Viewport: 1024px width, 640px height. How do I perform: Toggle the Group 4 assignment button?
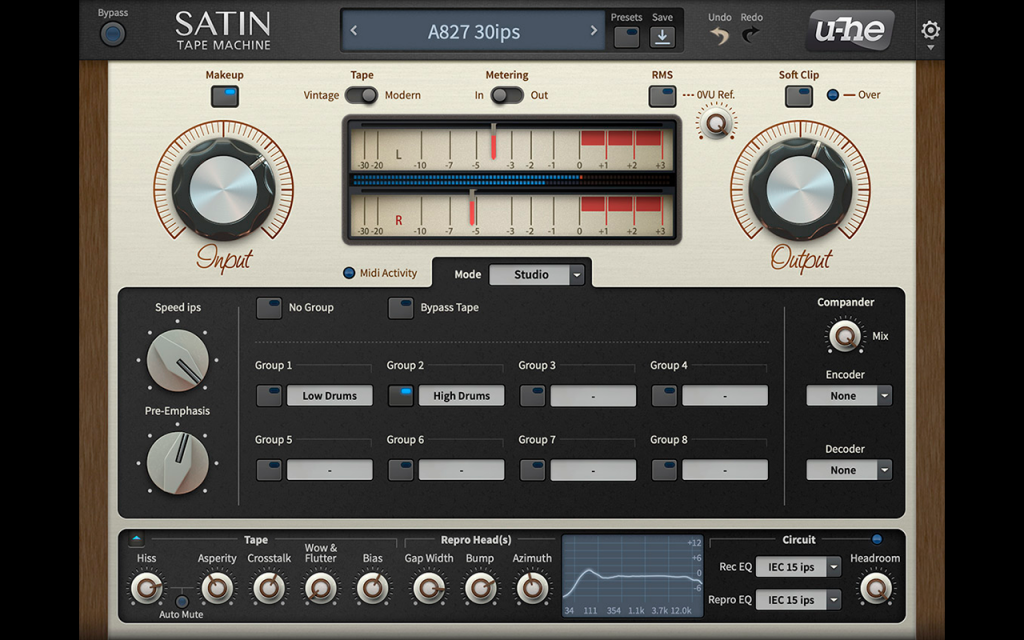click(664, 396)
